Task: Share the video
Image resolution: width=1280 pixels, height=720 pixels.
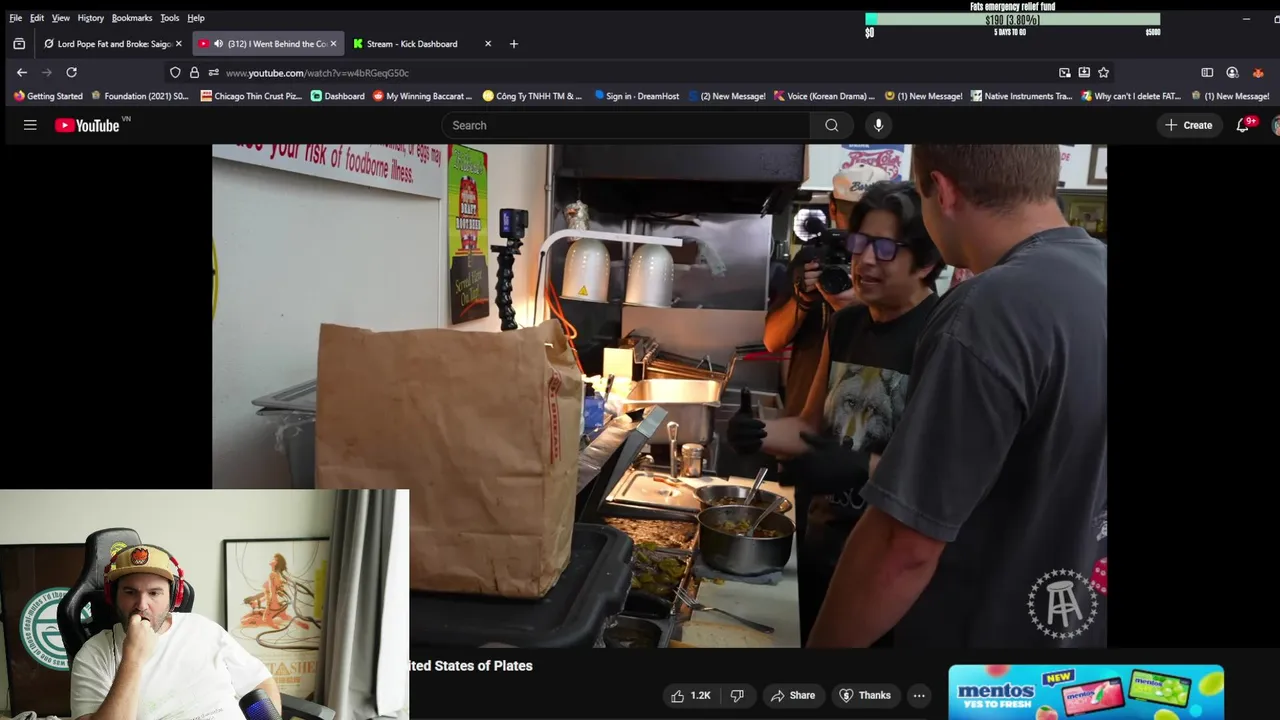Action: 793,695
